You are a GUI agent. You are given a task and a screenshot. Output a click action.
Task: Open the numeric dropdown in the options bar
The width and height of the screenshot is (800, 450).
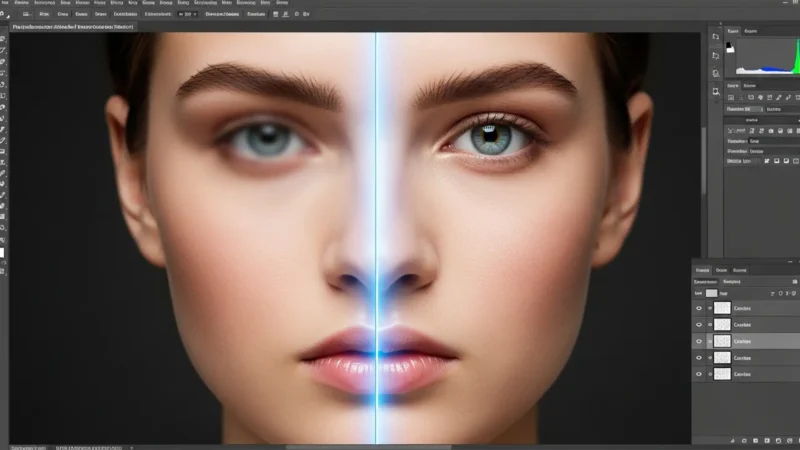click(x=187, y=14)
